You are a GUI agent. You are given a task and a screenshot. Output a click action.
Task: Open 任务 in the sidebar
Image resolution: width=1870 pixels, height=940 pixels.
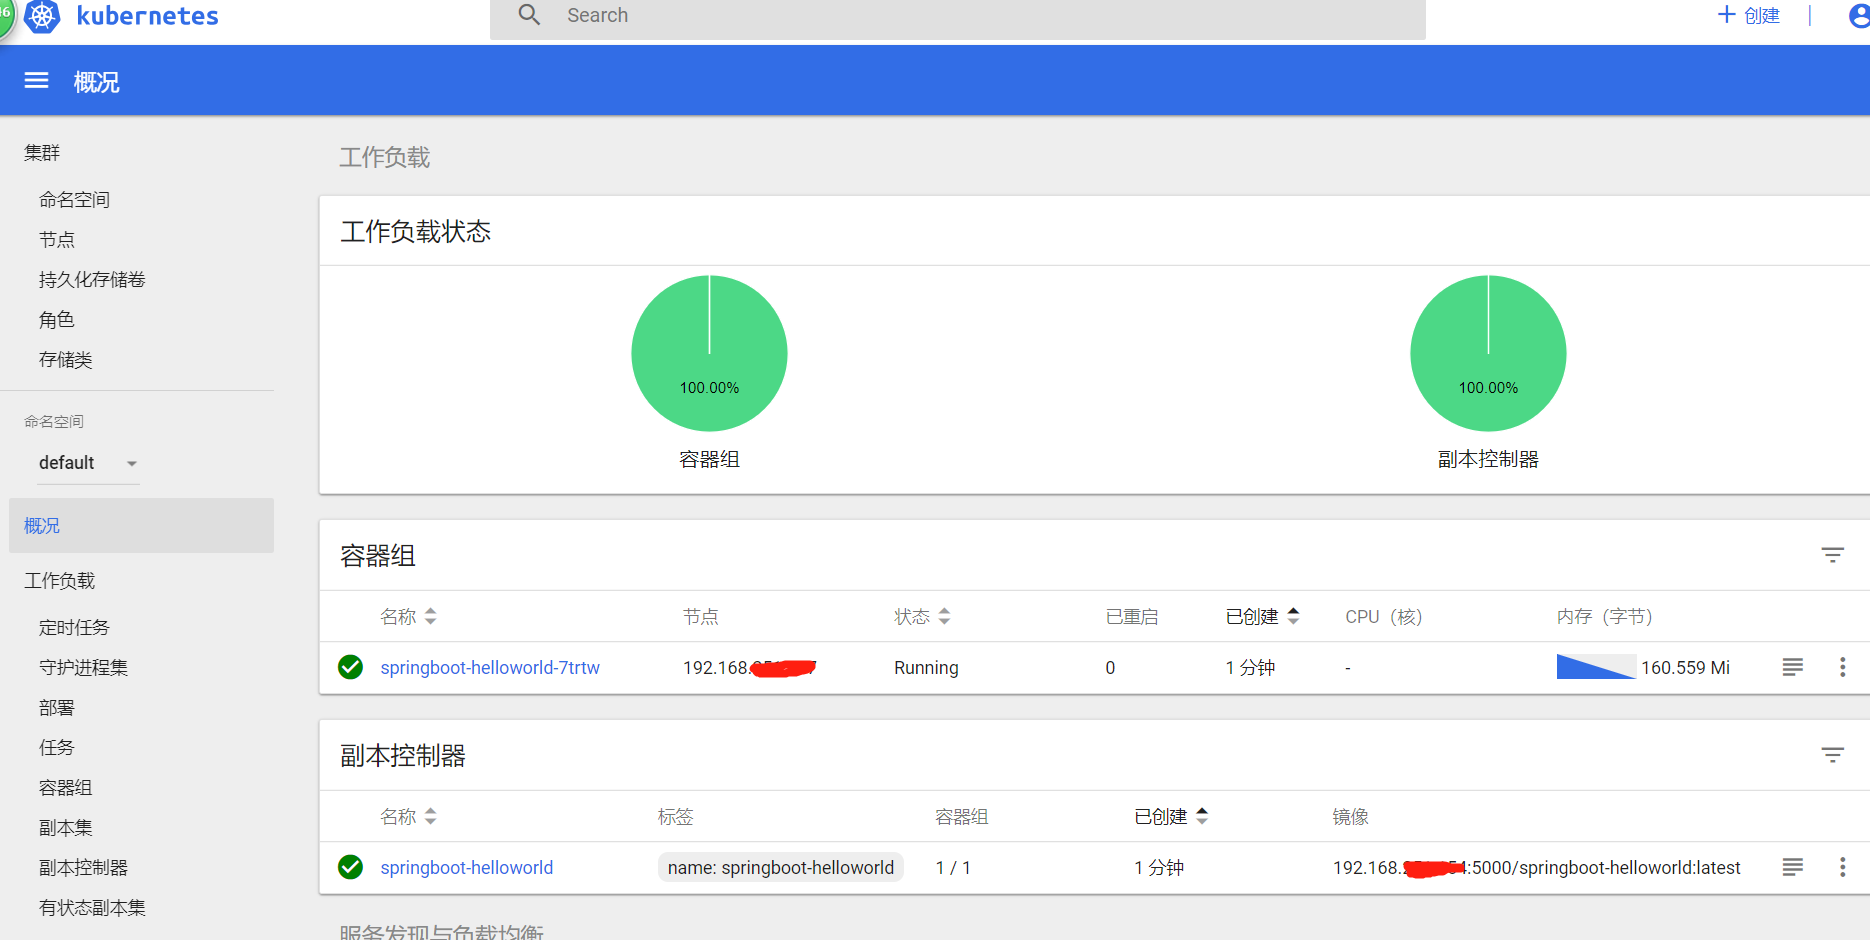[x=57, y=748]
